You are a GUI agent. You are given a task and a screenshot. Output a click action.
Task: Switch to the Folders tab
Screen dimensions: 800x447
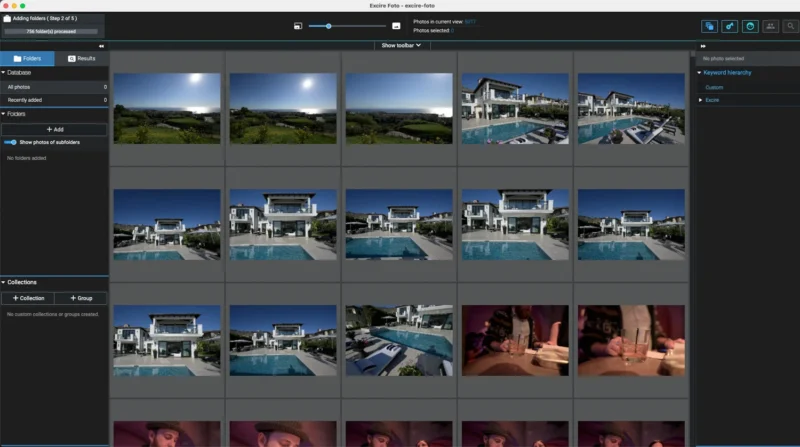tap(28, 58)
